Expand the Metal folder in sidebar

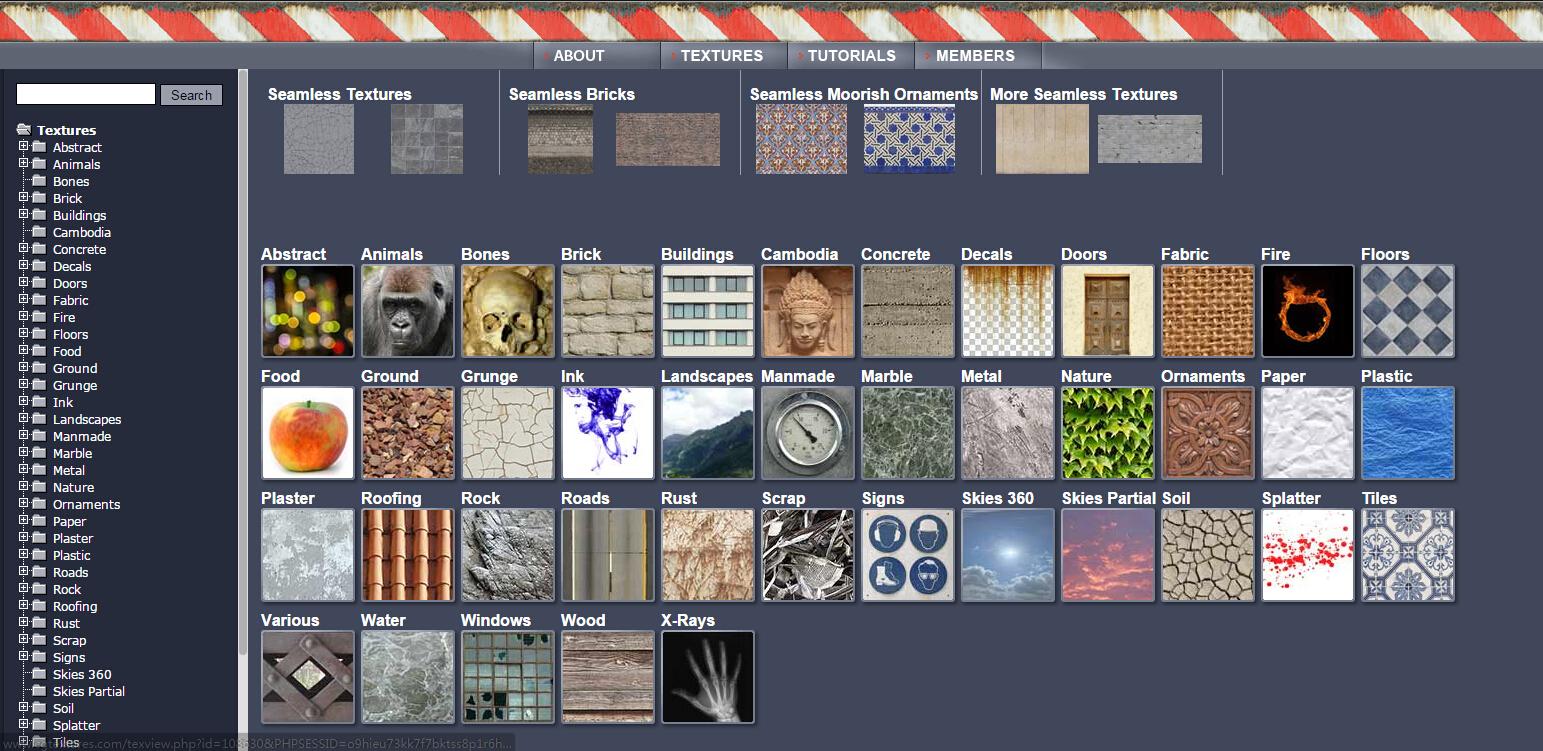point(24,470)
